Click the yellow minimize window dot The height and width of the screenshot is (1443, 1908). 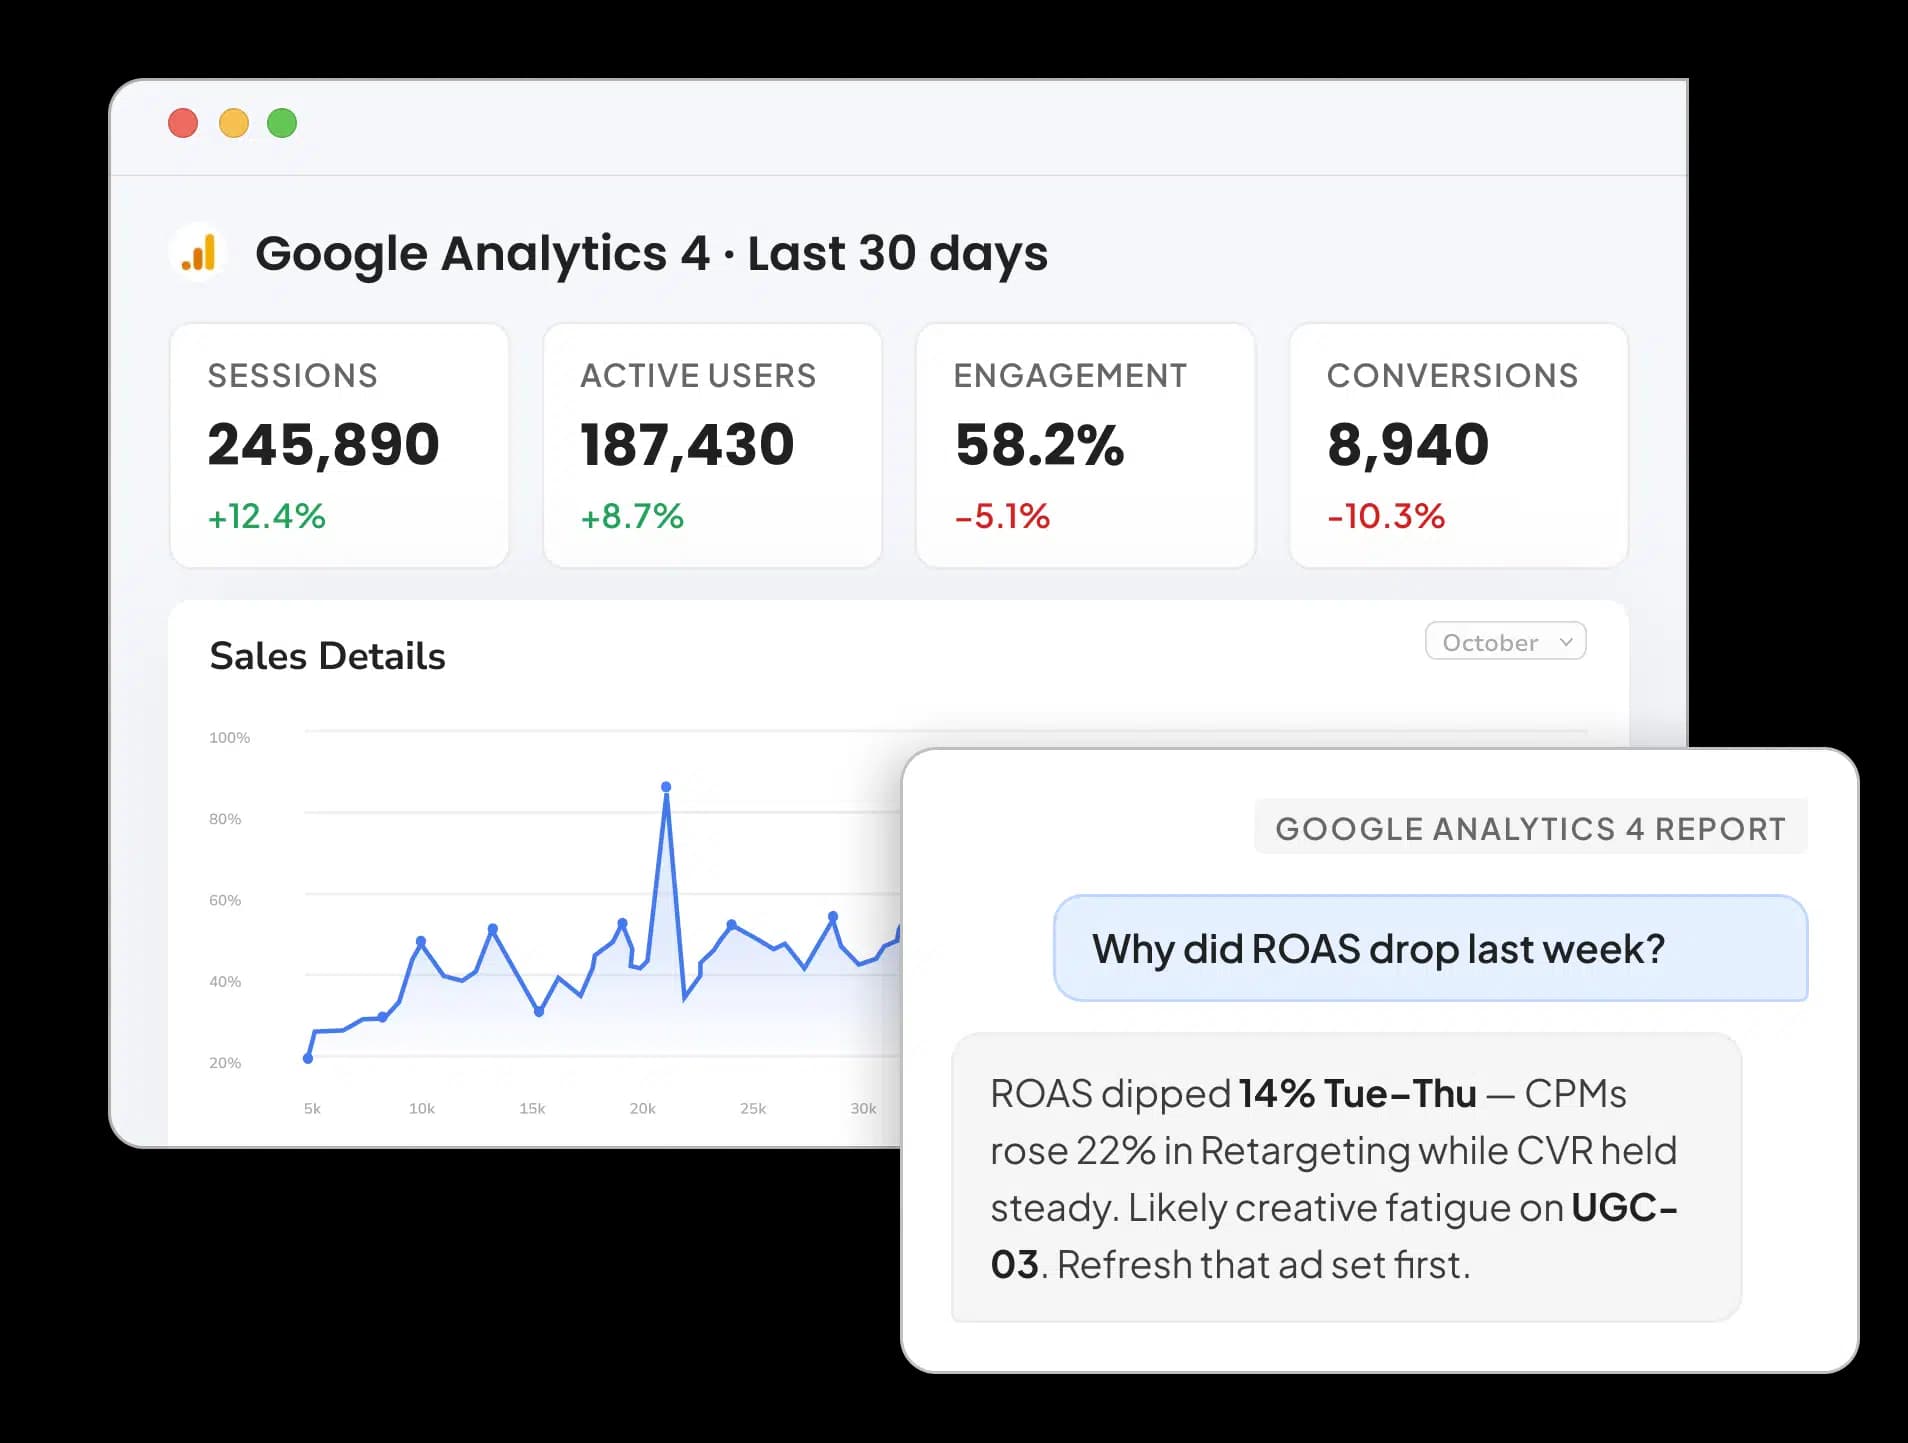tap(233, 123)
